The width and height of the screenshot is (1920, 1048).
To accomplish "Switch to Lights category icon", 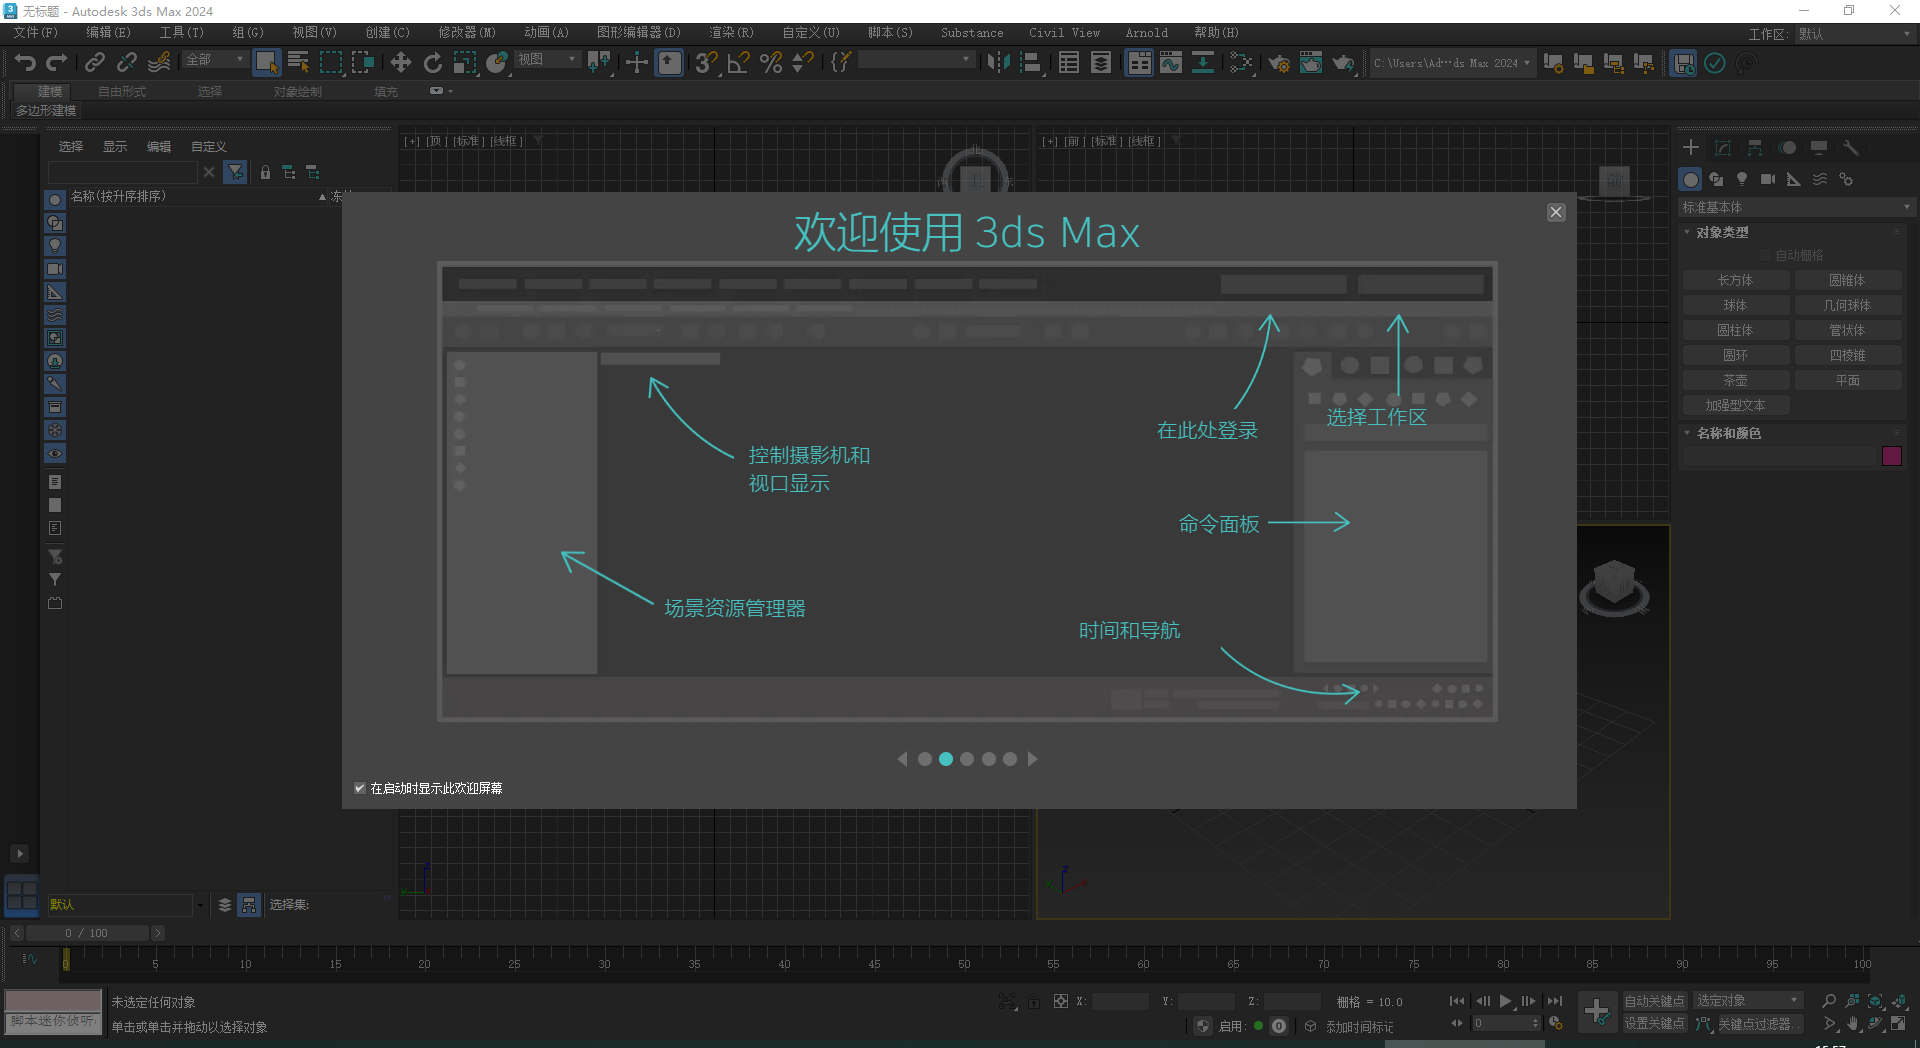I will pyautogui.click(x=1742, y=179).
